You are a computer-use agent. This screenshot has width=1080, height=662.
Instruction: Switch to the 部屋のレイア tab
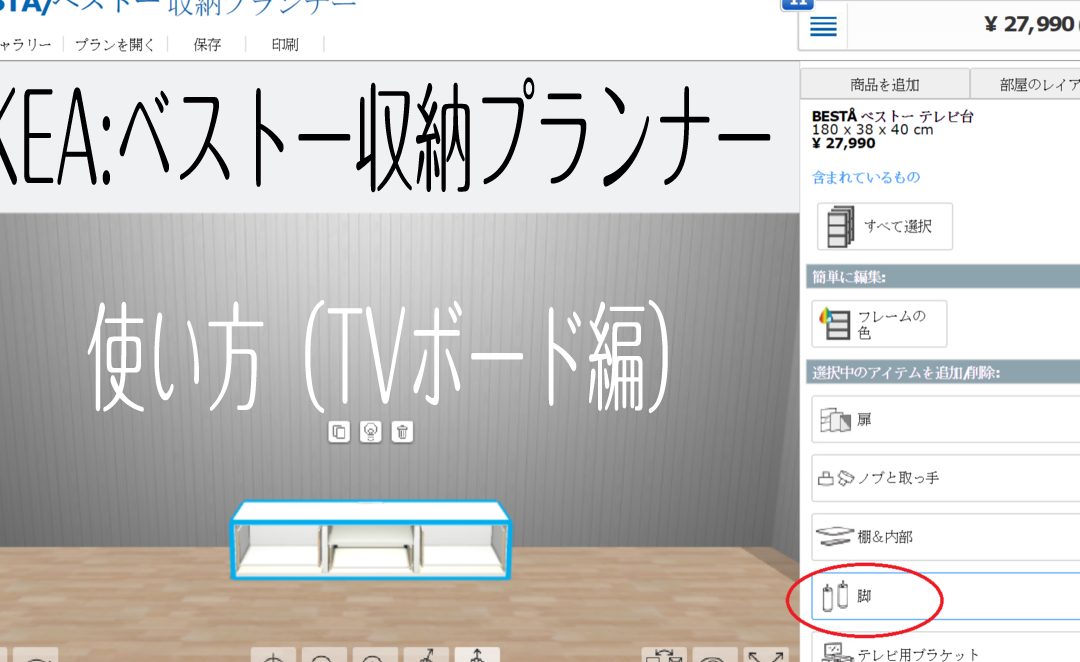coord(1026,84)
